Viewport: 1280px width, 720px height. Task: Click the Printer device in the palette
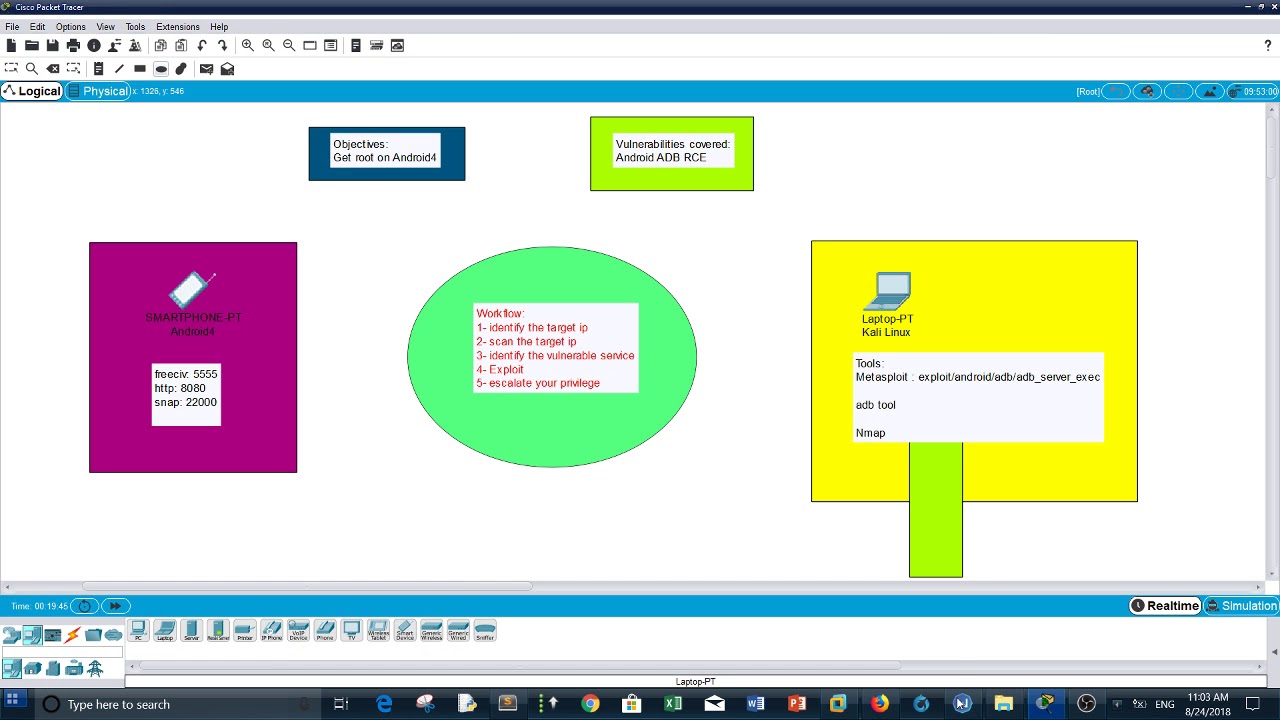[244, 630]
